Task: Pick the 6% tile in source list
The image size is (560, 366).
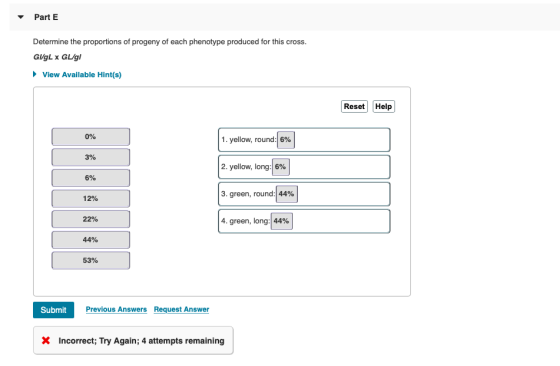Action: pos(91,178)
